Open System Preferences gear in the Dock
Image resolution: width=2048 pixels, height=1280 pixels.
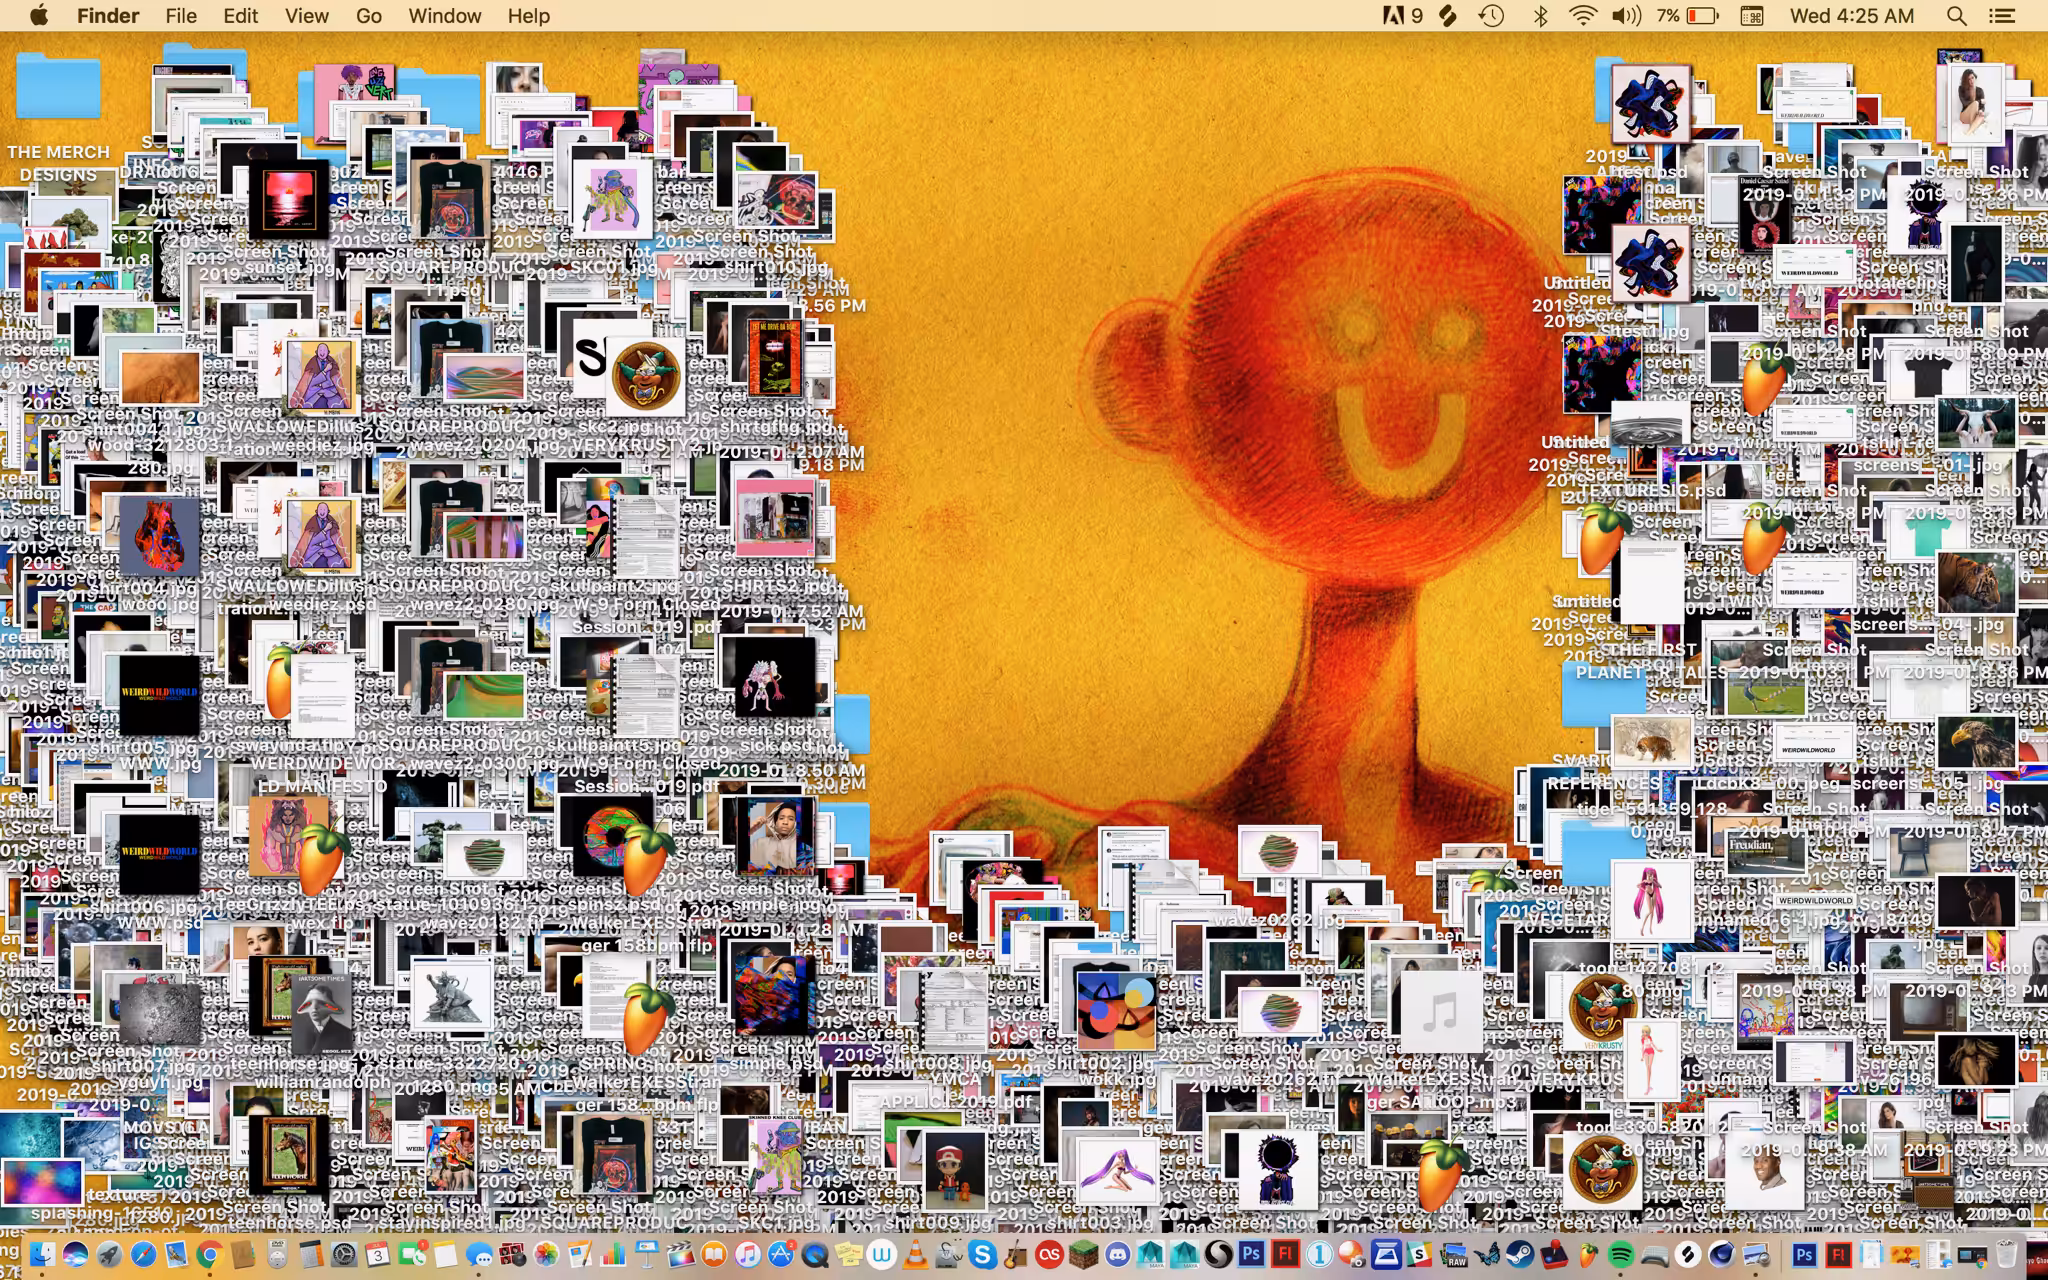point(344,1254)
